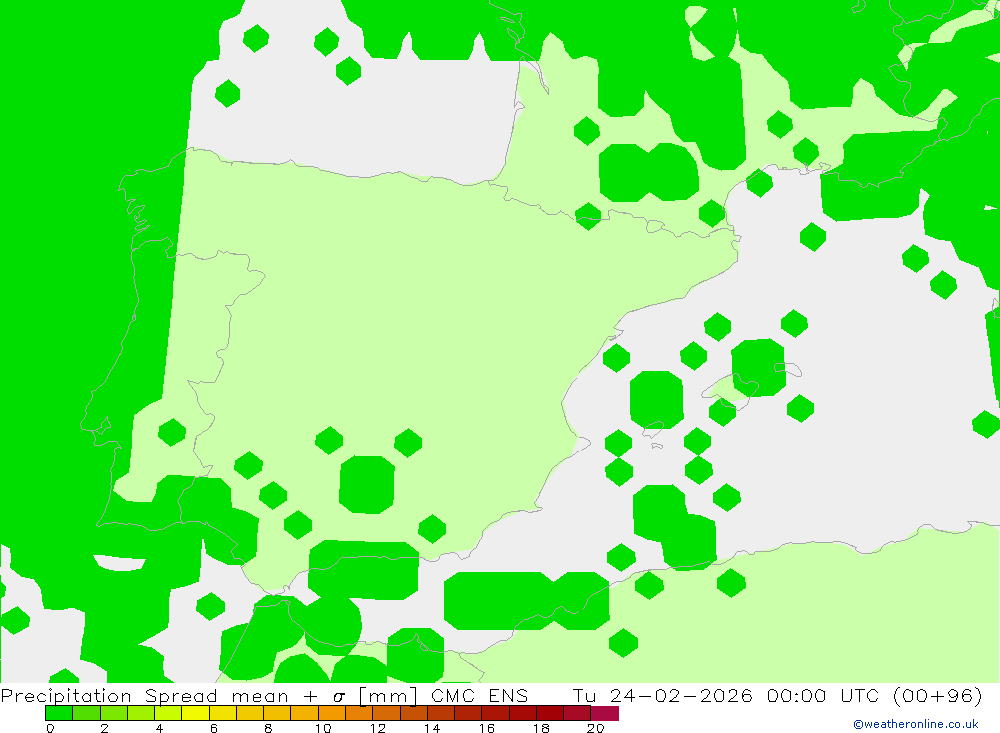Click the date 'Tu 24-02-2026' text
The height and width of the screenshot is (733, 1000).
[663, 695]
